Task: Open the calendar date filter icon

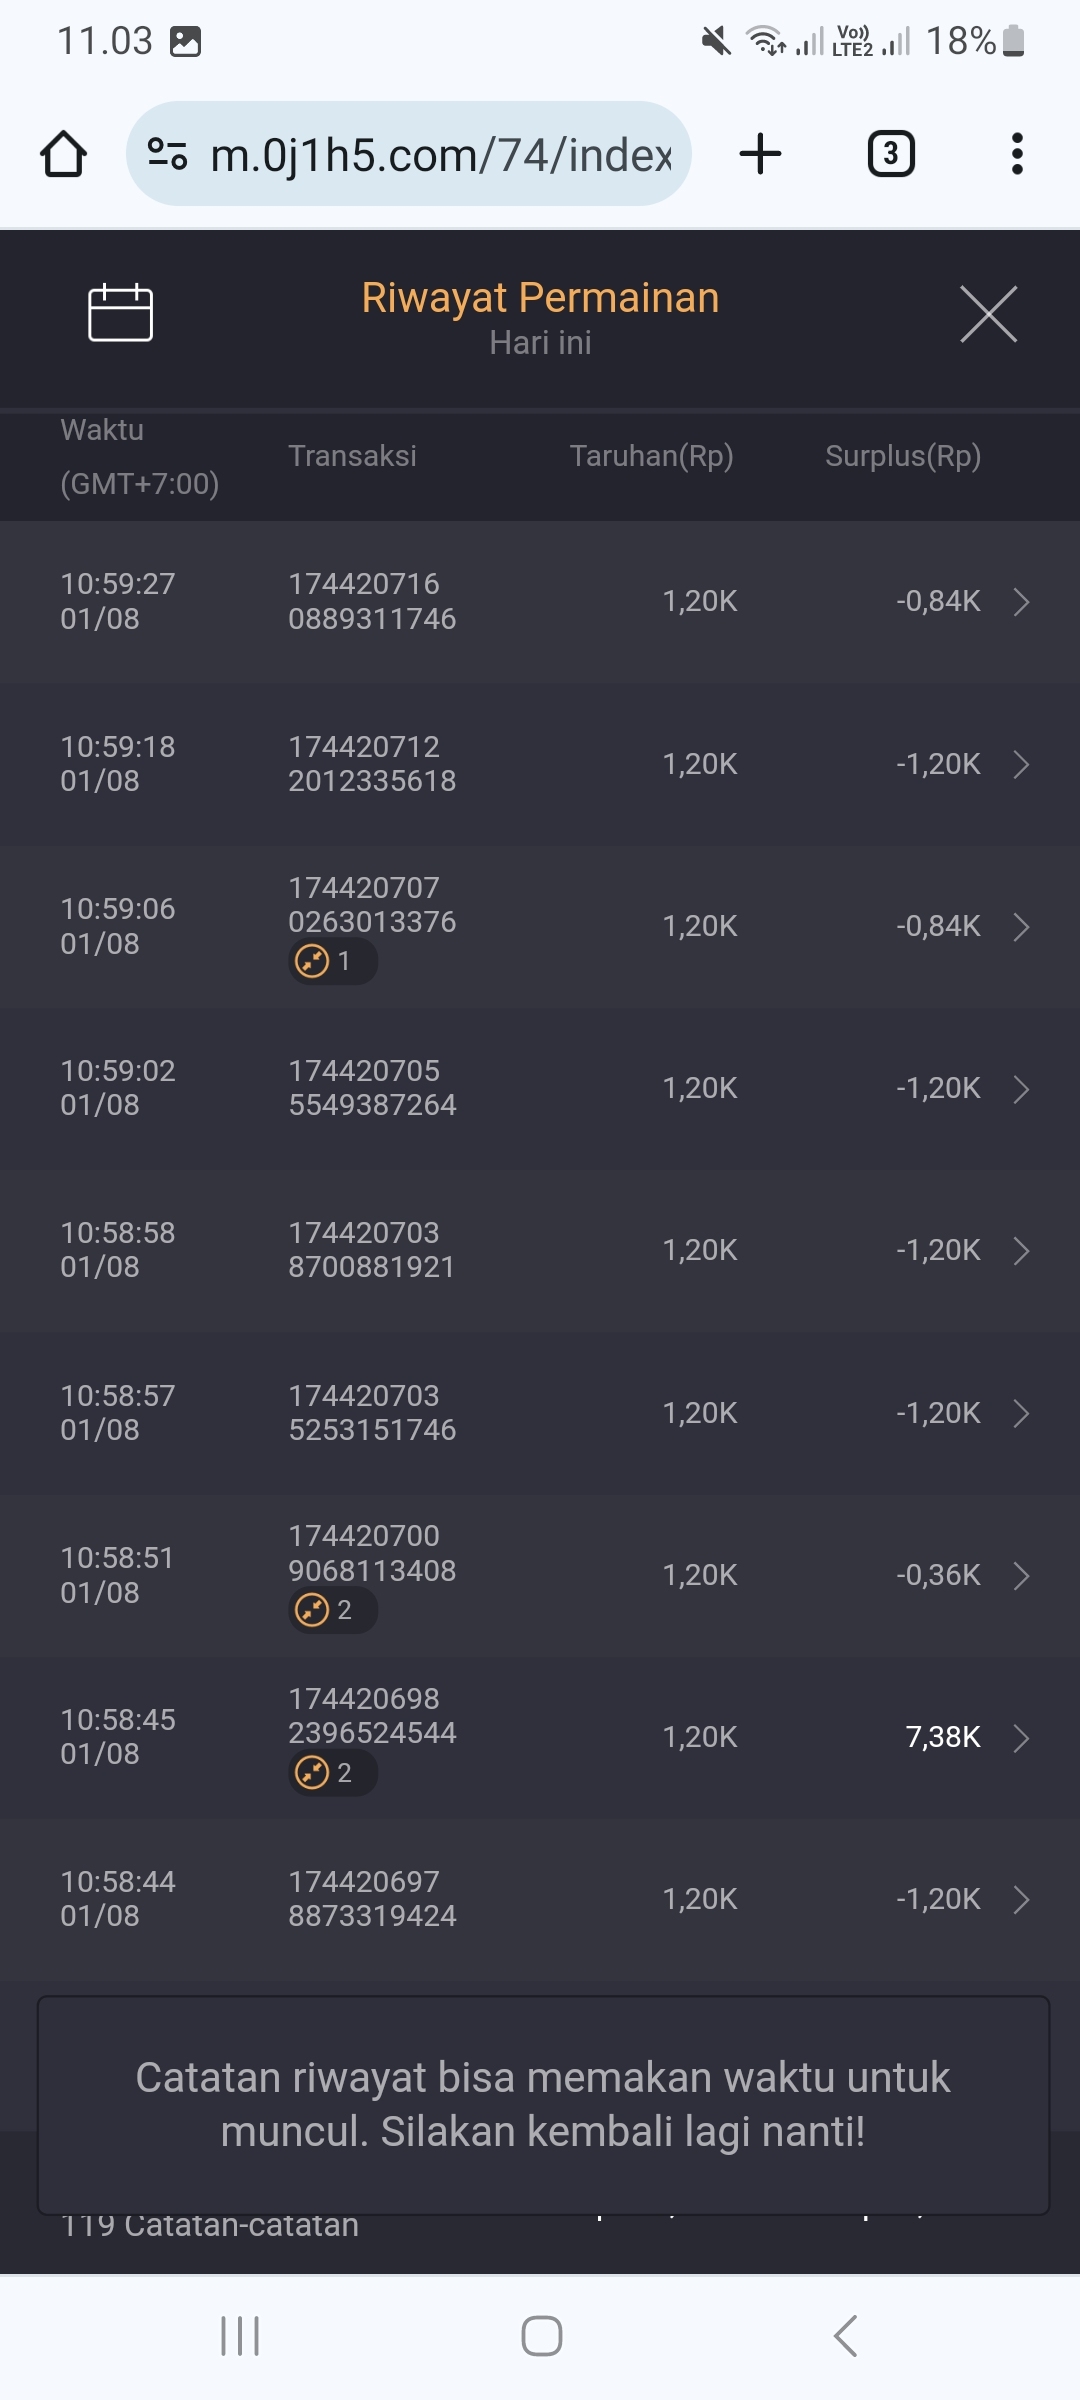Action: pyautogui.click(x=120, y=313)
